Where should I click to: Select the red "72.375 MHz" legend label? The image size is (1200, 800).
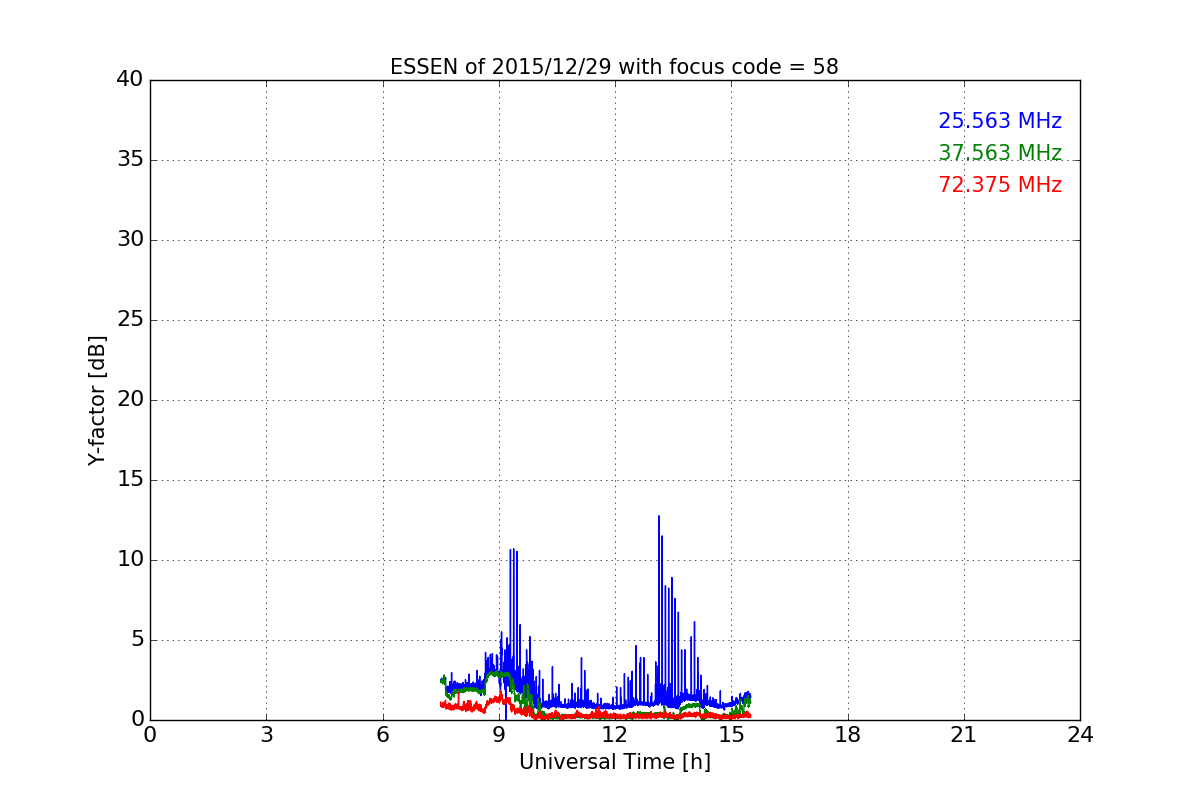click(1000, 185)
